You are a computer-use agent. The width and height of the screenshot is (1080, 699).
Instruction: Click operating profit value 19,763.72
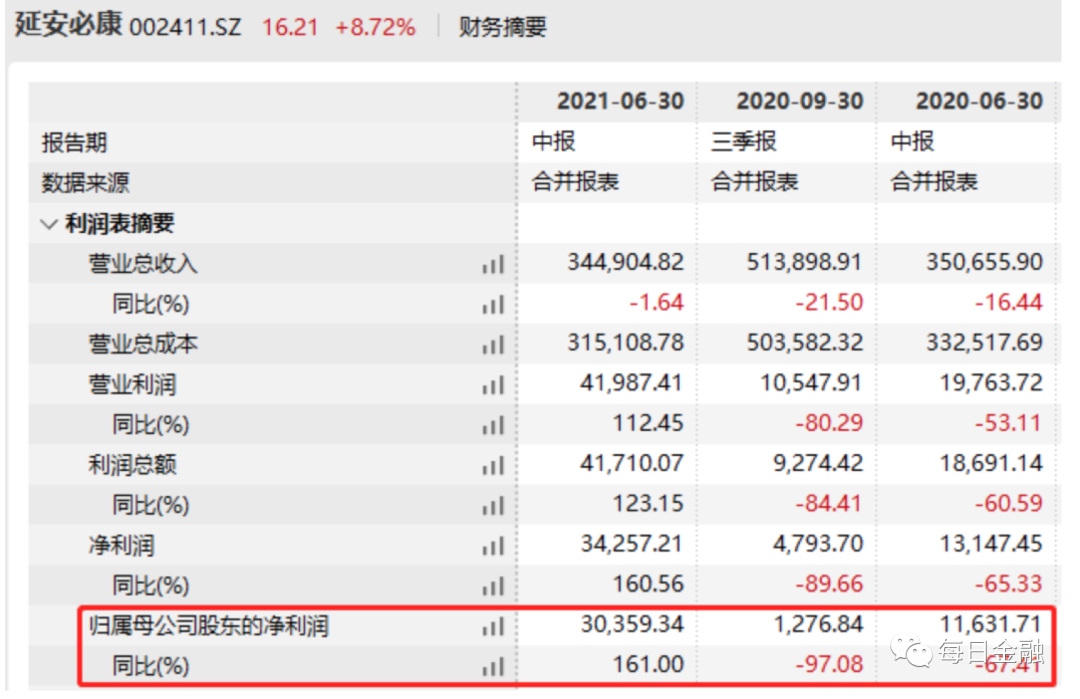pos(991,383)
